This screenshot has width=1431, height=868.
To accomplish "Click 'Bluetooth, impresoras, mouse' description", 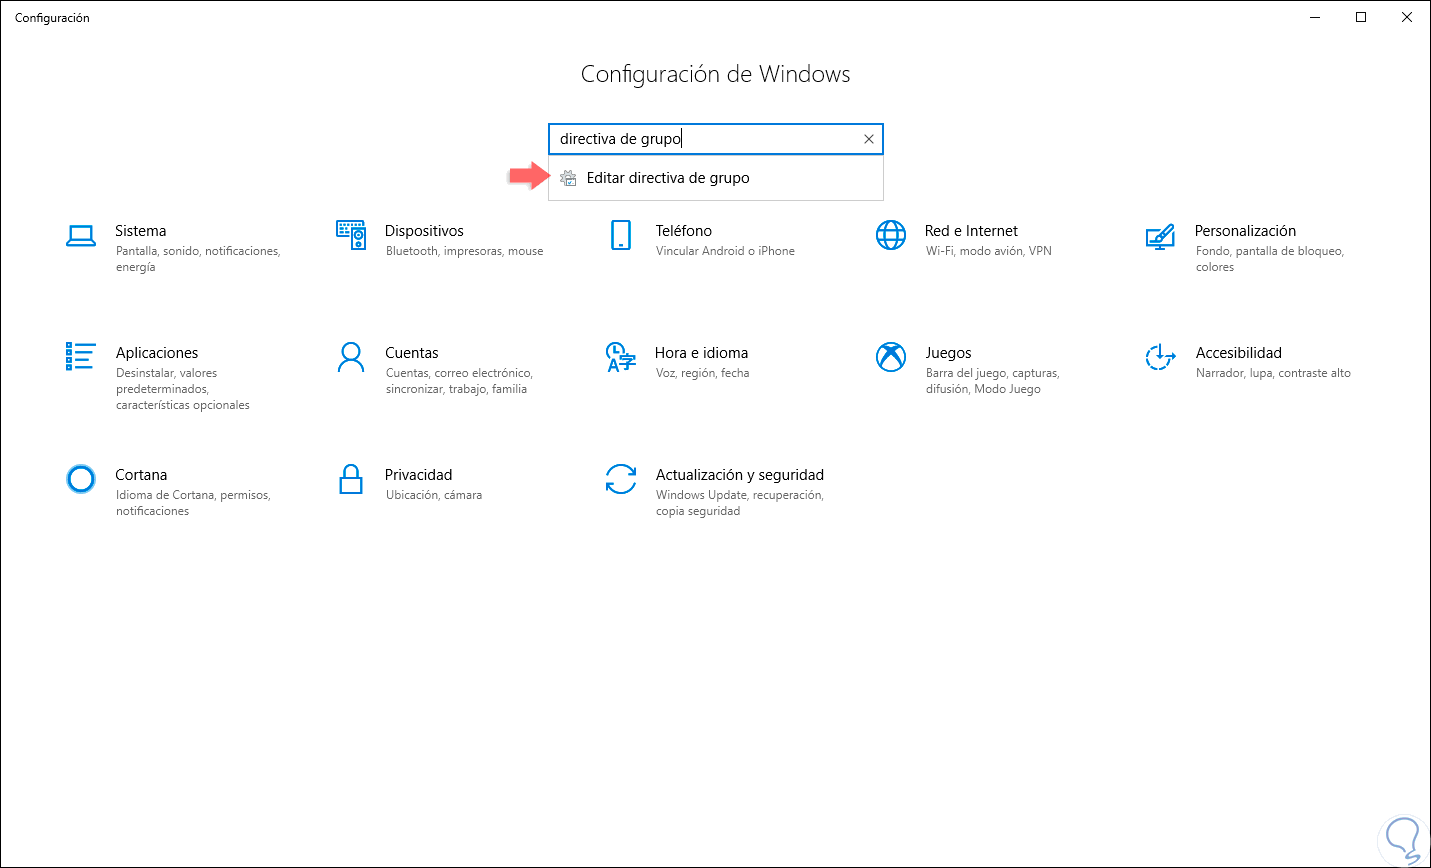I will (x=465, y=251).
